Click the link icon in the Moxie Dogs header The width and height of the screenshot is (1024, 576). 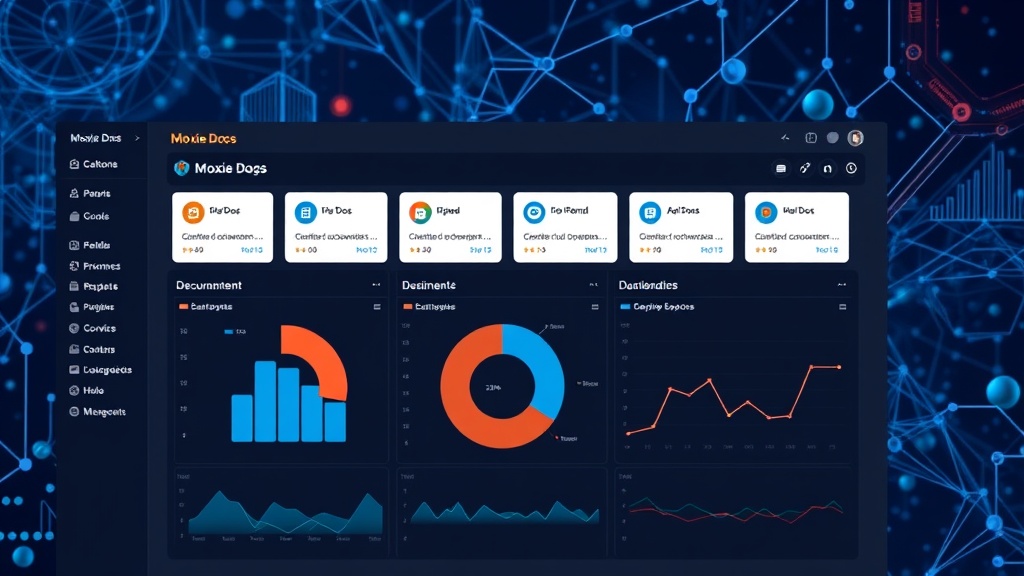tap(805, 168)
